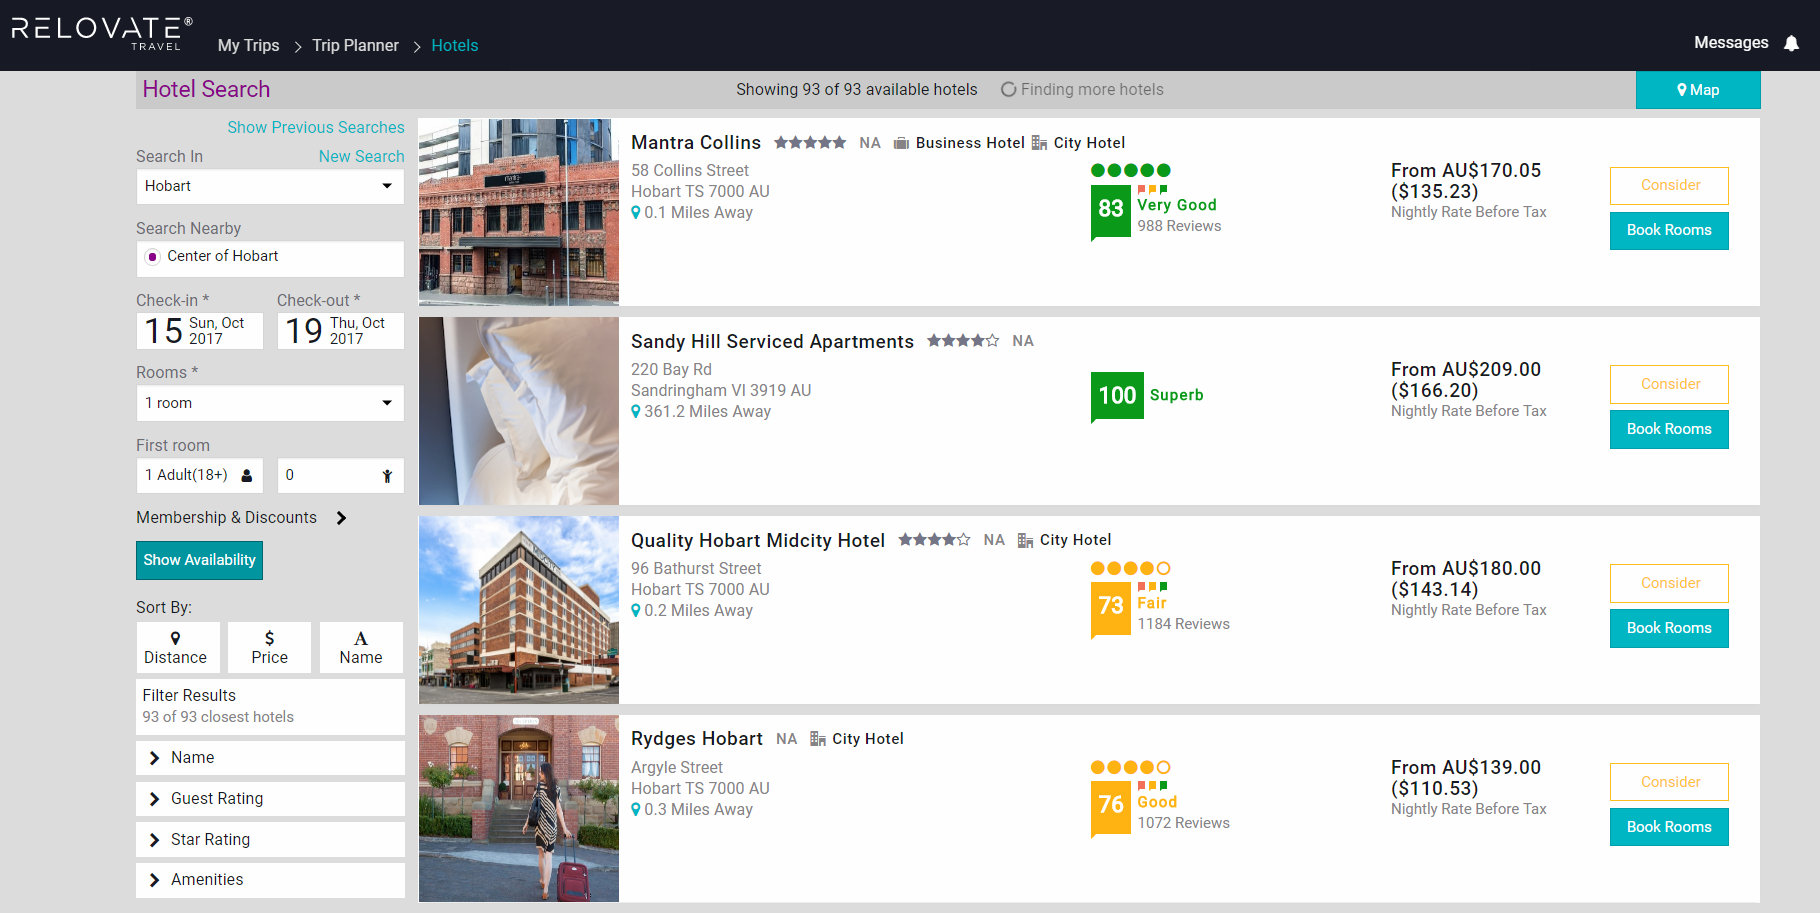
Task: Click the 0.2 Miles Away pin icon
Action: (636, 611)
